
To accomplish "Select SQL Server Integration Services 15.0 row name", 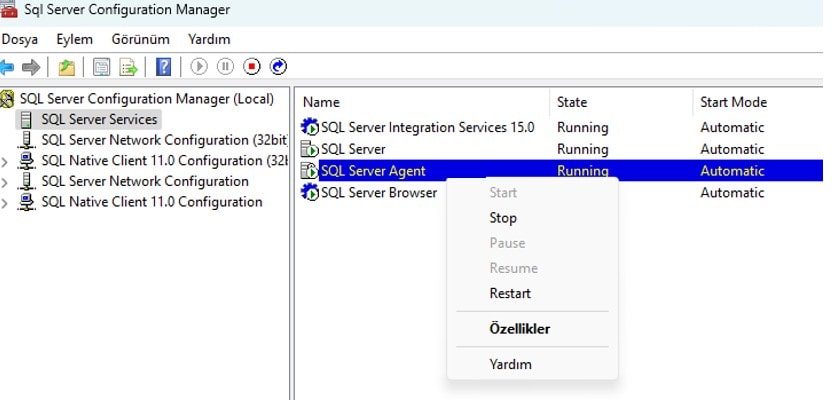I will pos(428,128).
